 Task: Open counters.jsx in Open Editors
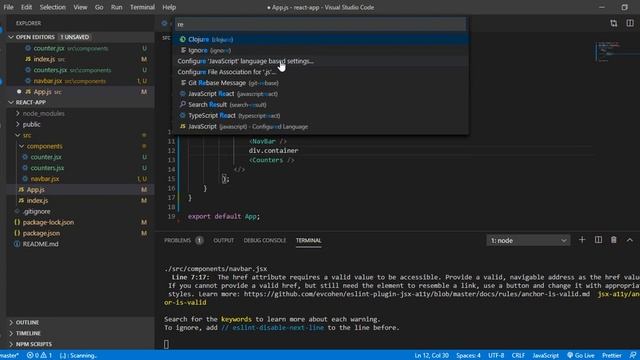pyautogui.click(x=80, y=70)
